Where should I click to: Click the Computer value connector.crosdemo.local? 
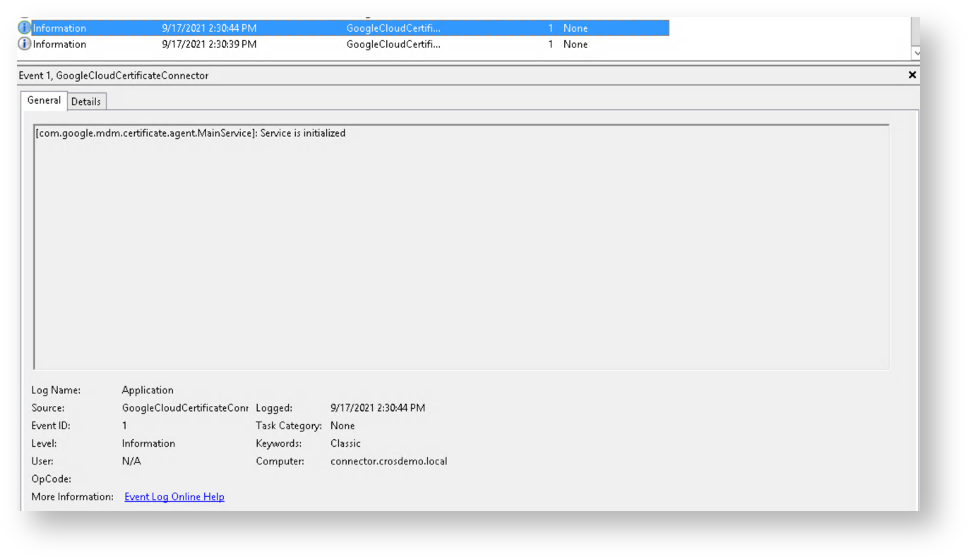tap(388, 461)
